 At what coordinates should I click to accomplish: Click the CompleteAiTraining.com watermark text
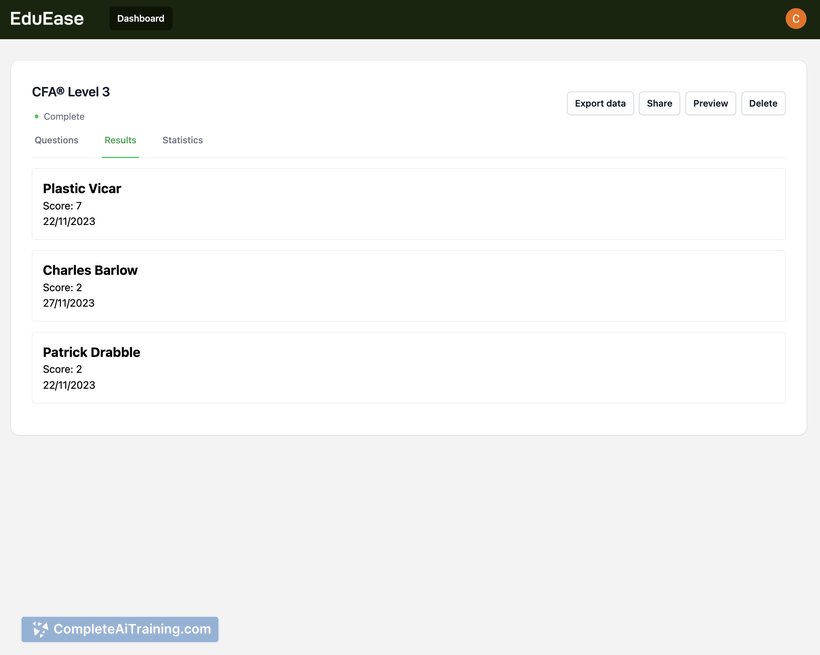[x=132, y=629]
